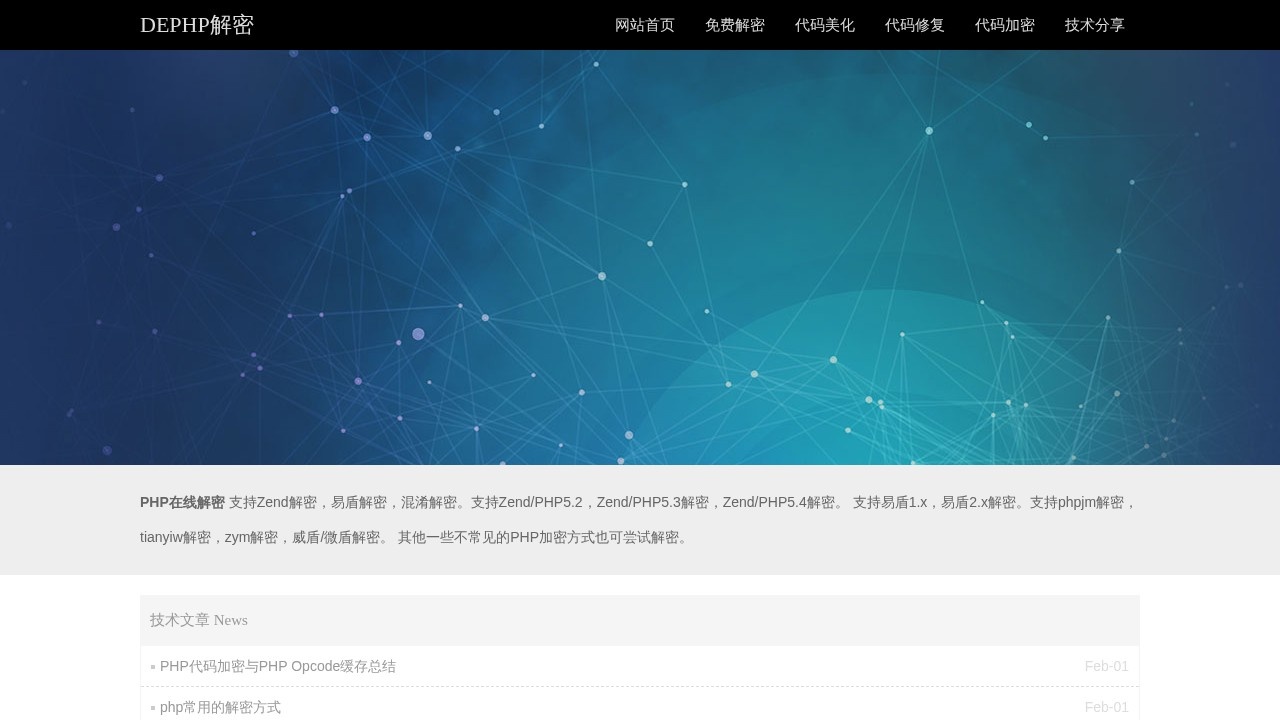Click the PHP在线解密 bold heading text
The width and height of the screenshot is (1280, 720).
click(x=182, y=502)
